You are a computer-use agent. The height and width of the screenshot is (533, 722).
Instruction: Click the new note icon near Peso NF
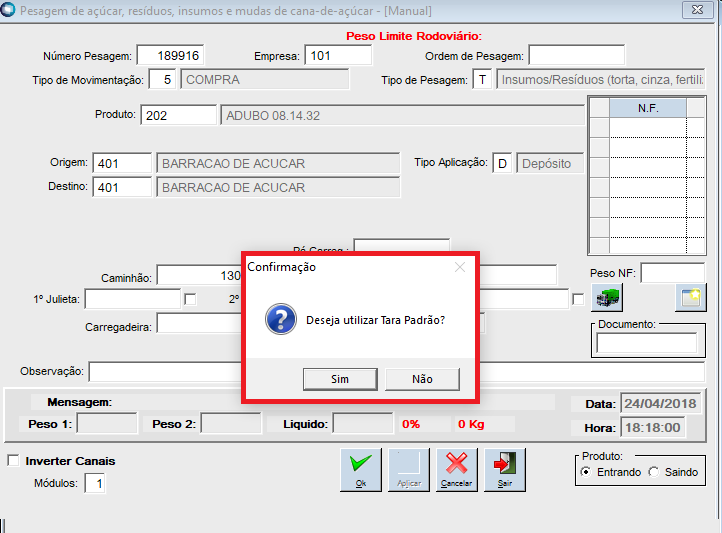coord(691,298)
